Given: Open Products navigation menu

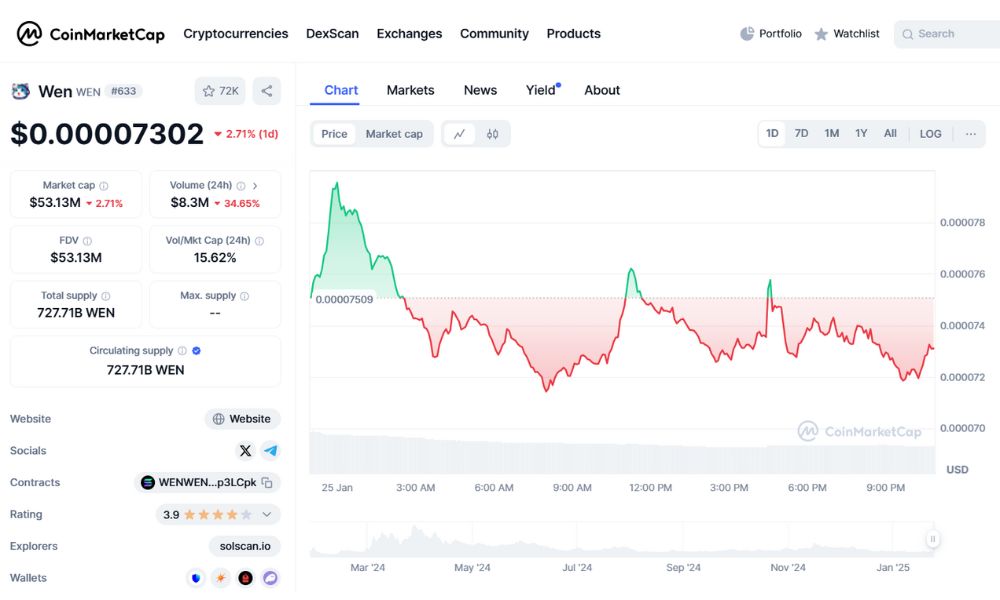Looking at the screenshot, I should pos(573,34).
